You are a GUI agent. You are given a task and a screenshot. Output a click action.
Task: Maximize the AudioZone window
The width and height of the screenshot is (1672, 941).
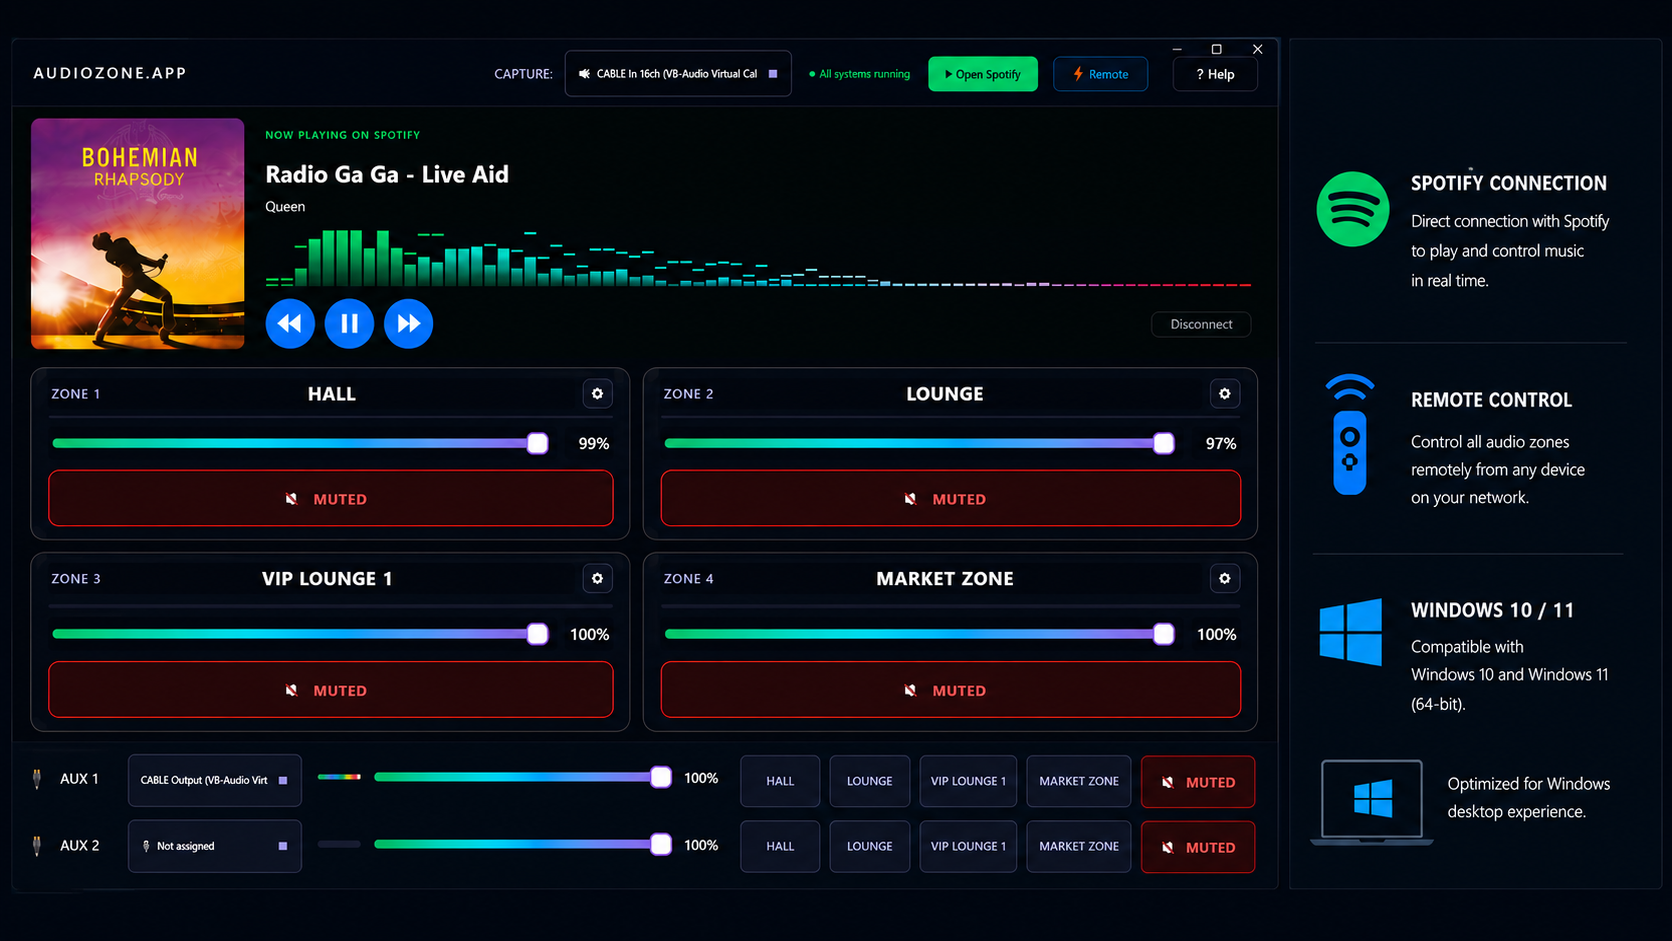click(x=1216, y=49)
